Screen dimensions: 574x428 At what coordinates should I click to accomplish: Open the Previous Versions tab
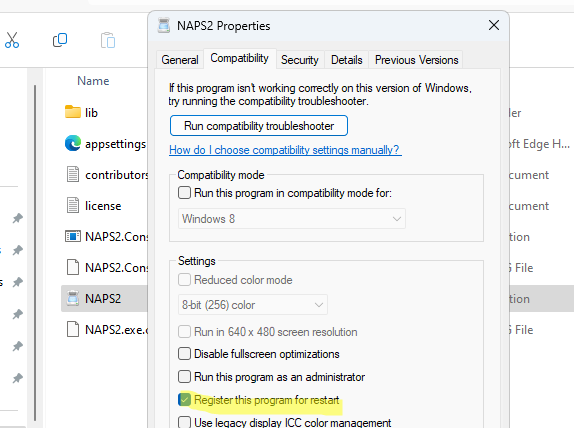click(416, 60)
